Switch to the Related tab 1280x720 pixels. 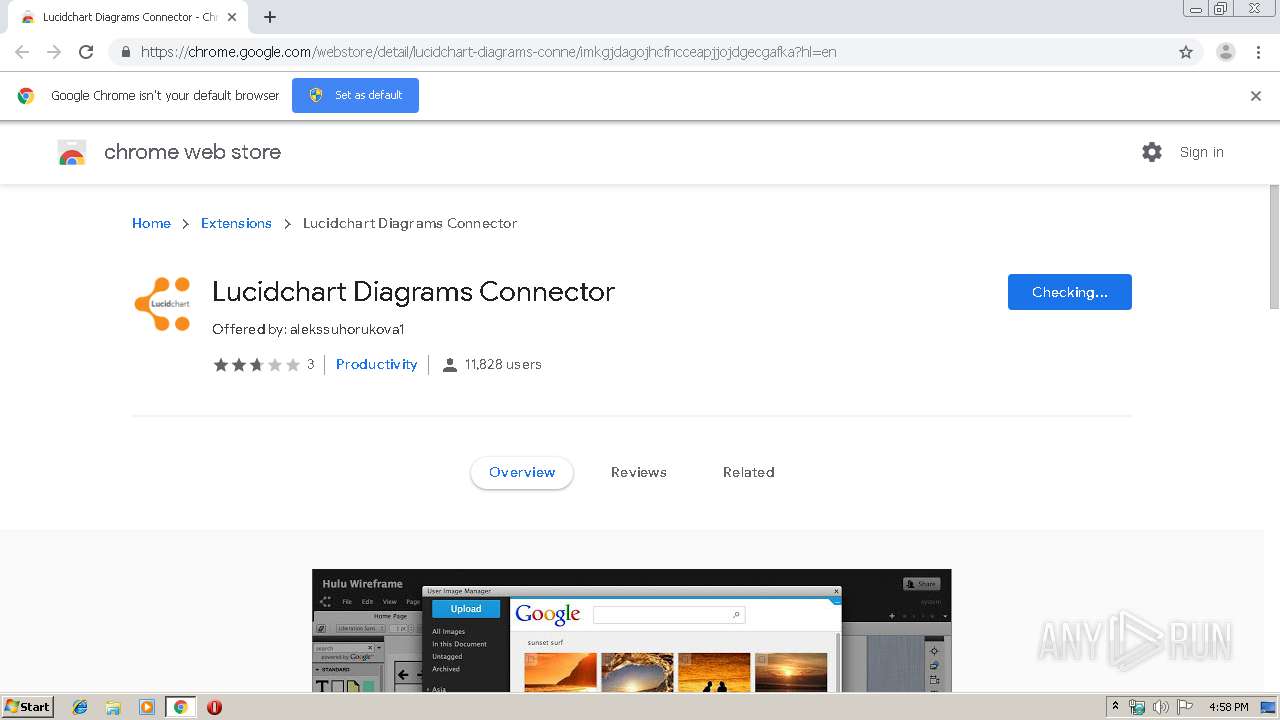coord(748,472)
